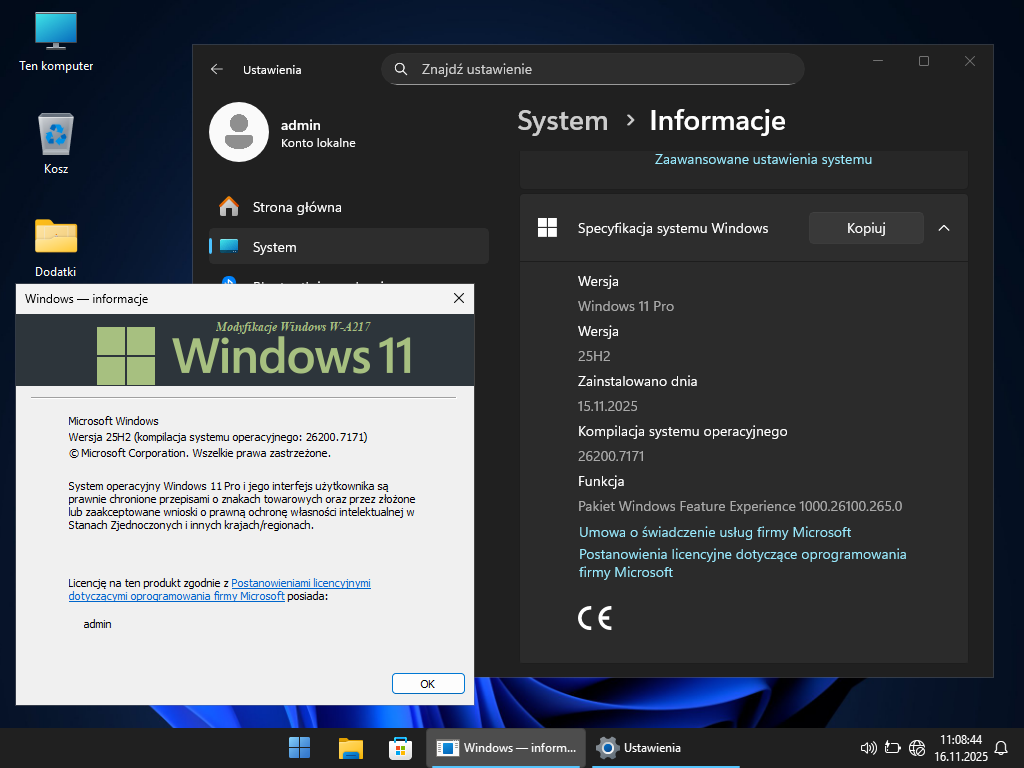Click the network globe tray icon
The image size is (1024, 768).
click(917, 748)
